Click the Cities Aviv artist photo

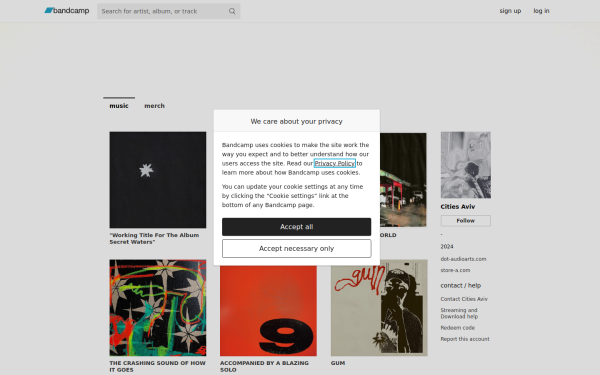[x=466, y=165]
